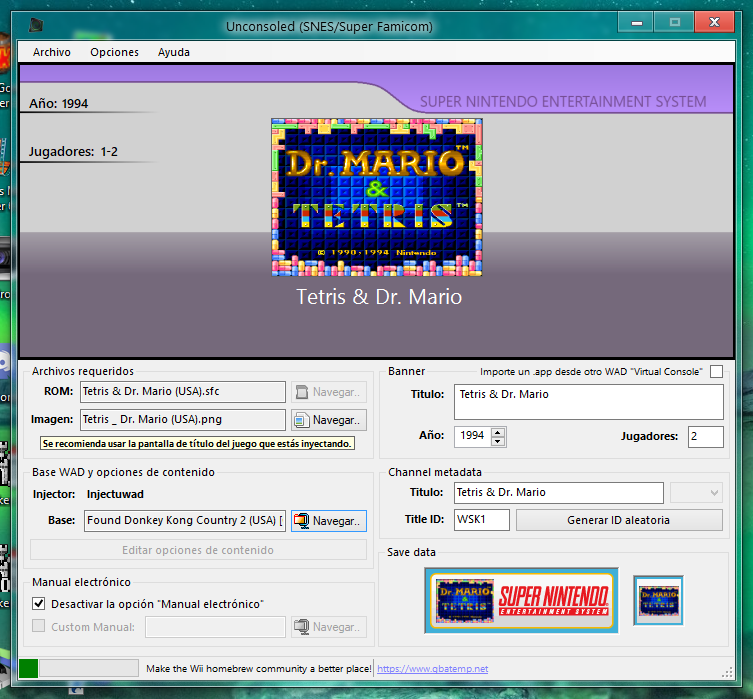Click the Dr. Mario & Tetris title screen preview
Viewport: 753px width, 699px height.
click(x=377, y=197)
